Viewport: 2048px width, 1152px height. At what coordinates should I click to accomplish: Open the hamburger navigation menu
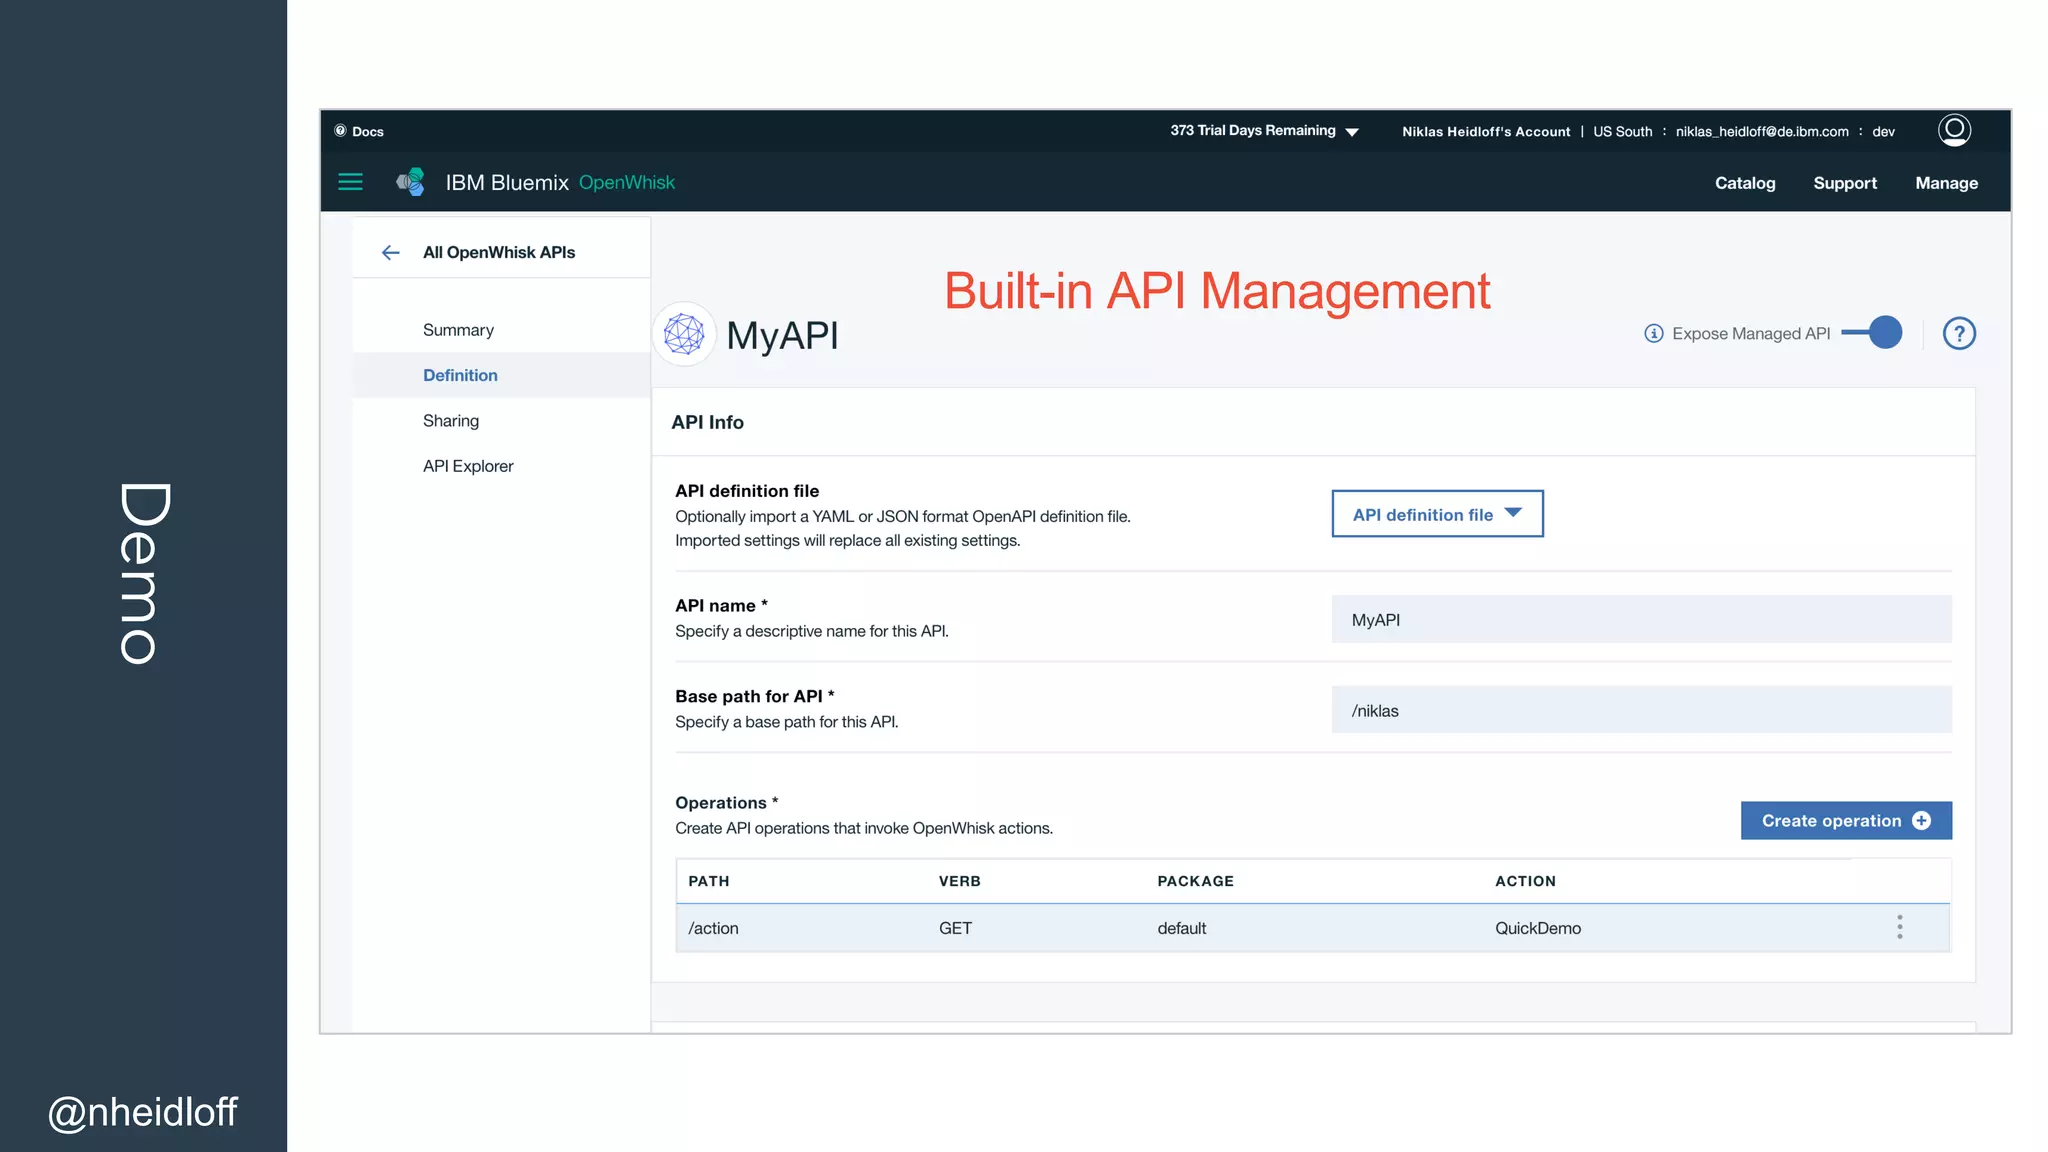pyautogui.click(x=350, y=182)
